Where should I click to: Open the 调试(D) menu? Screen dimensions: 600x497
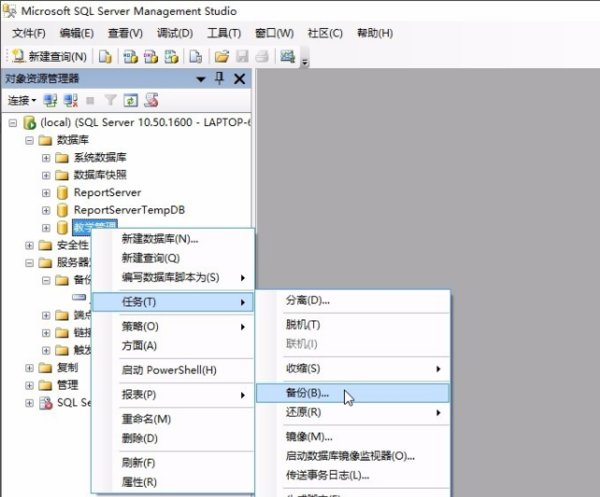(174, 33)
